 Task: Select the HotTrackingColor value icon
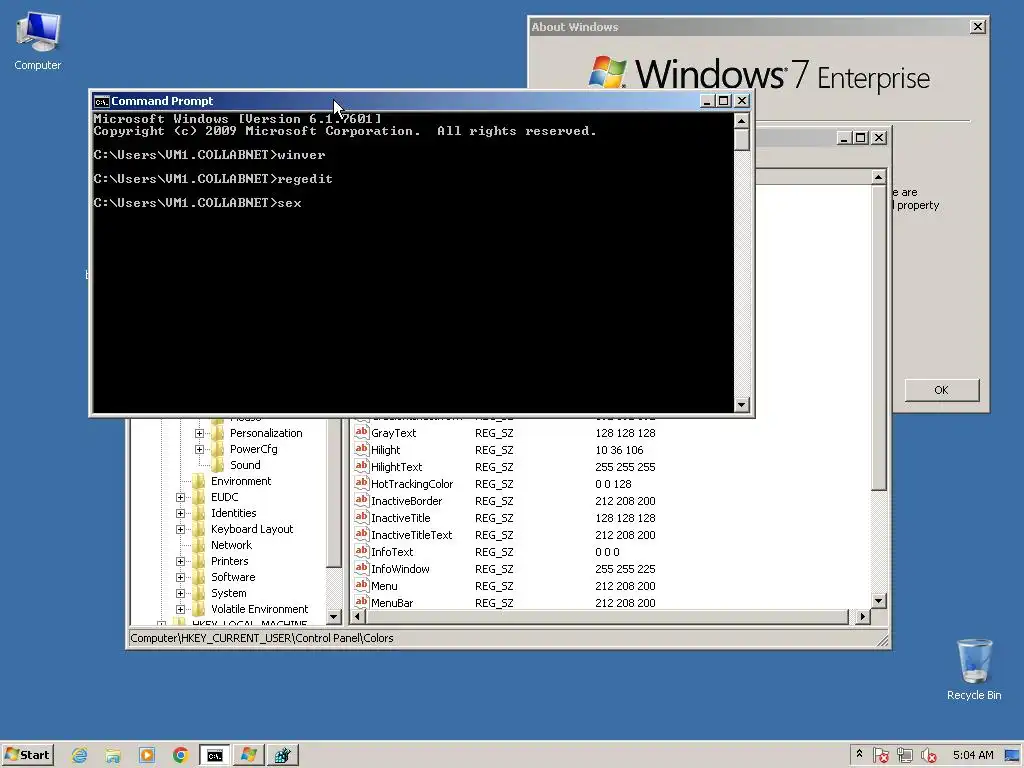click(x=361, y=483)
